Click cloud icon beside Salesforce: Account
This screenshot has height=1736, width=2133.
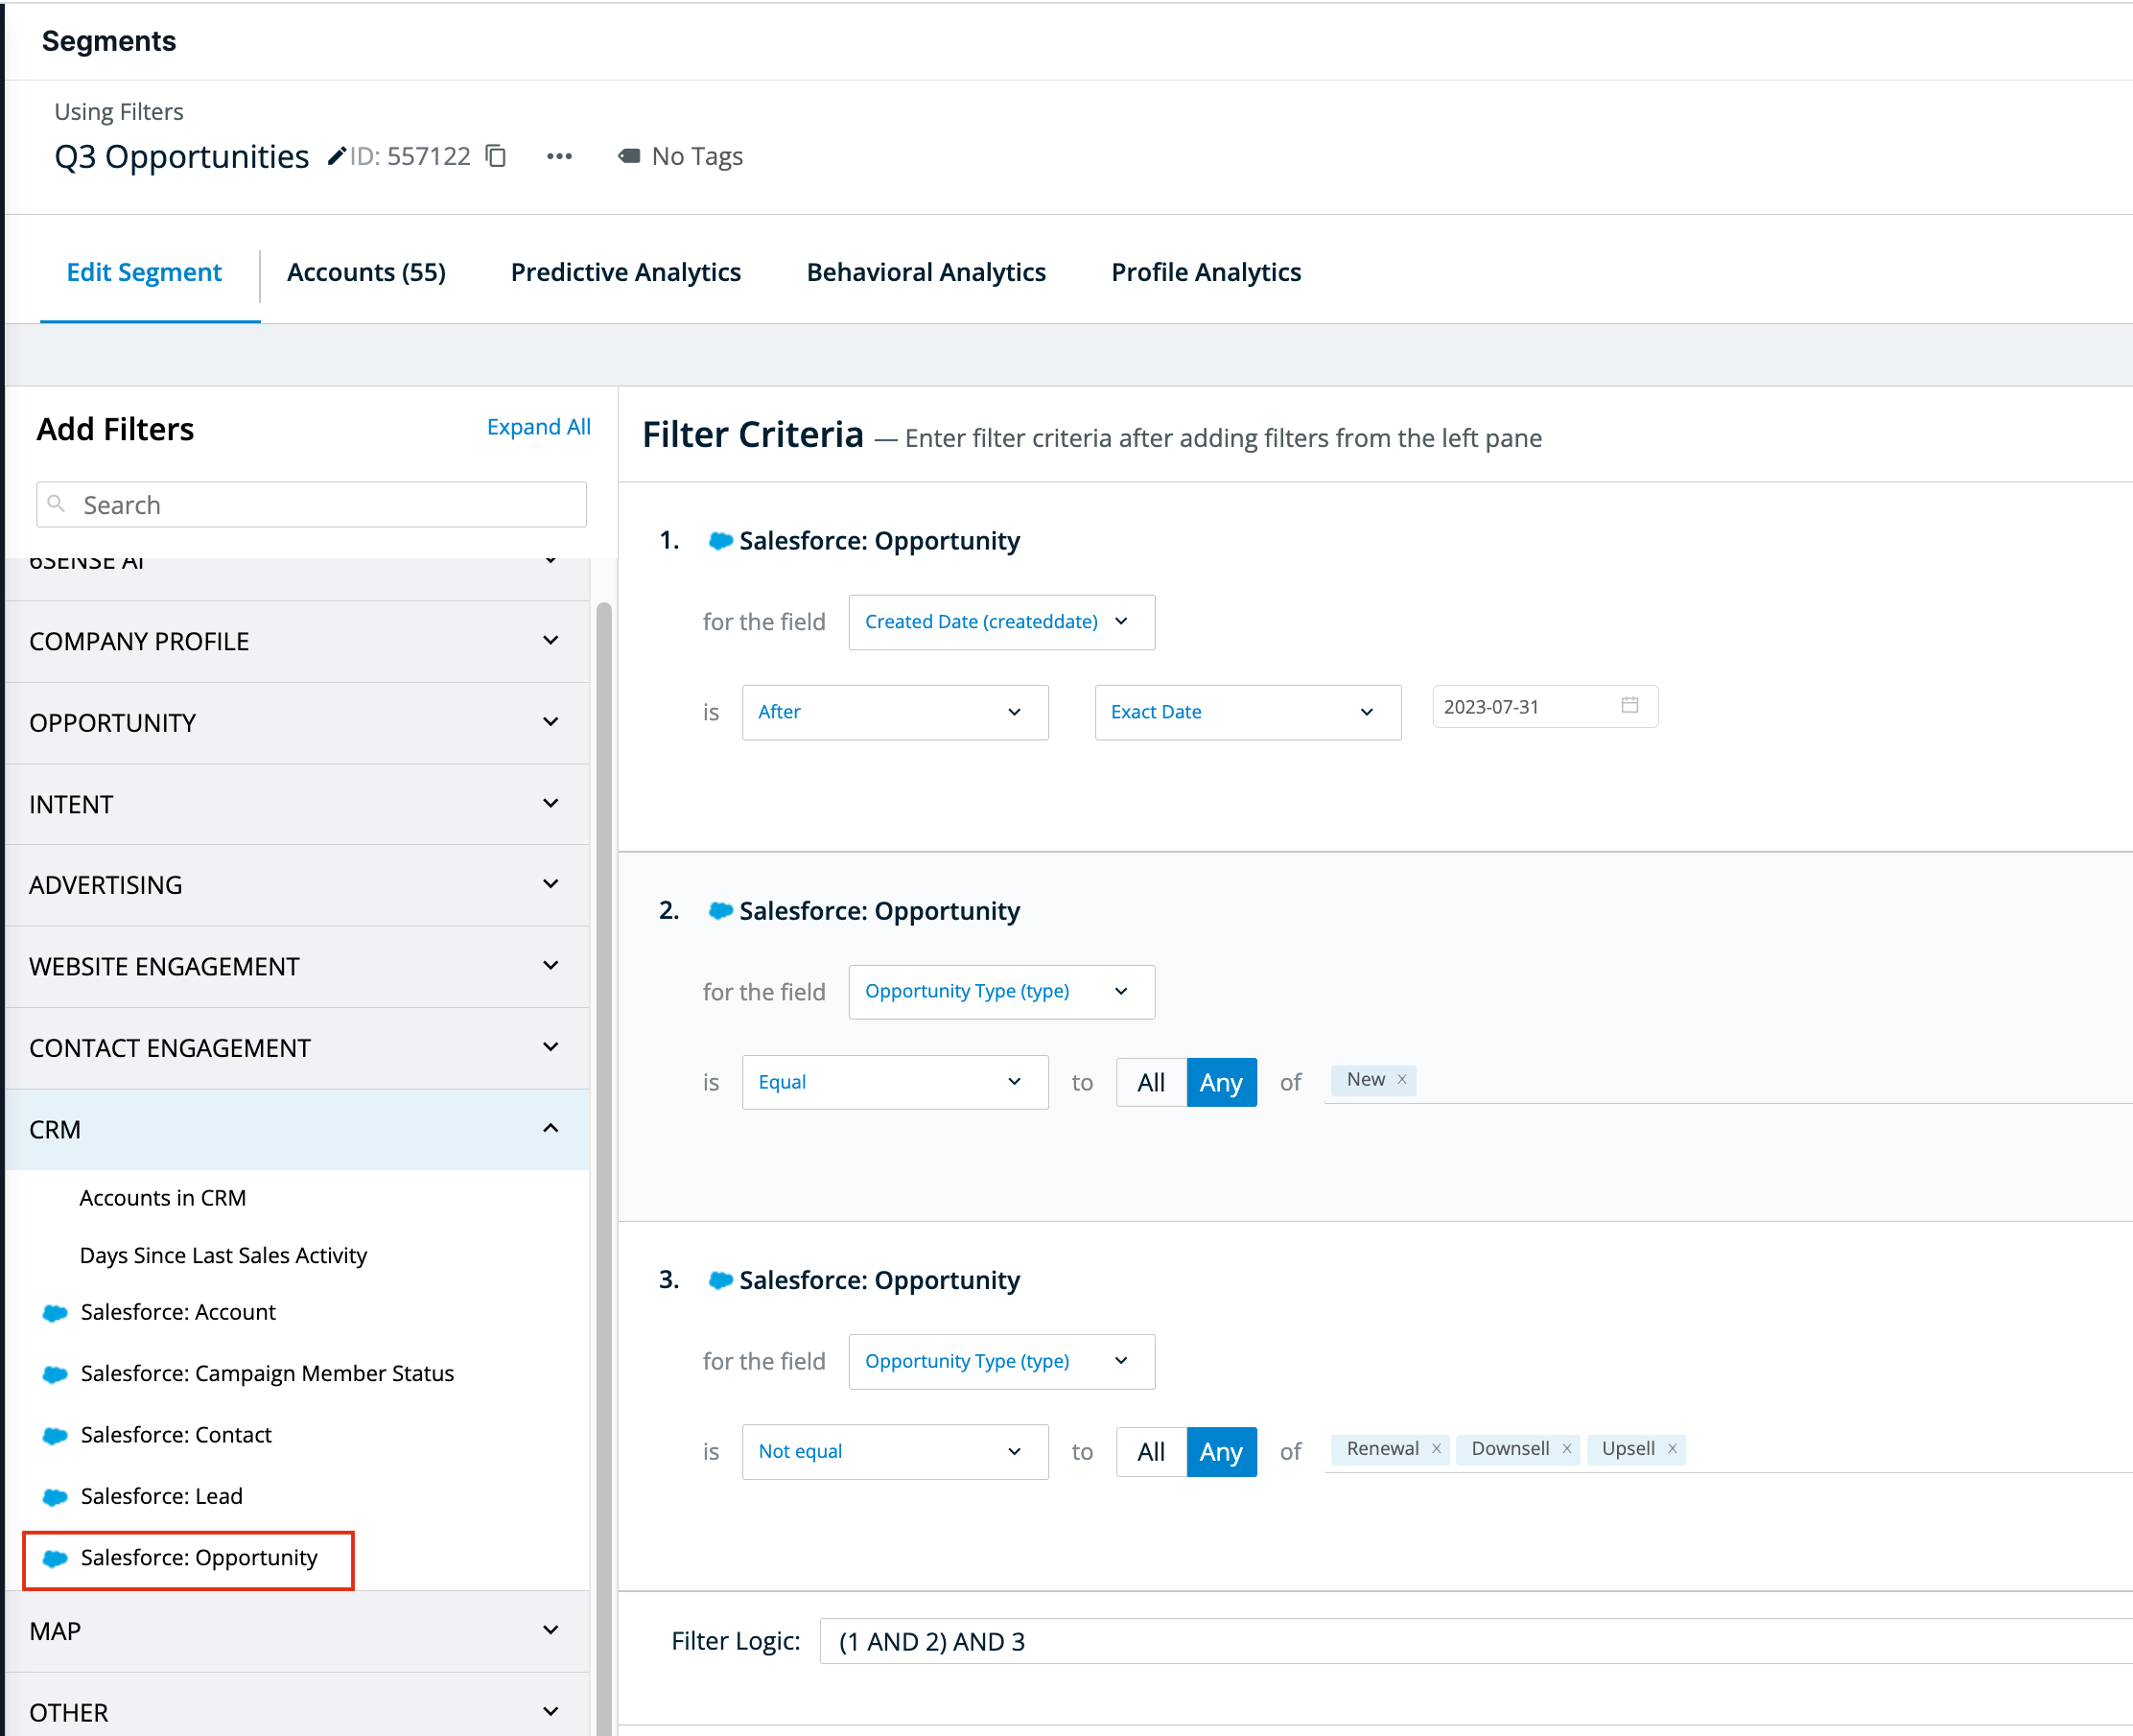55,1313
